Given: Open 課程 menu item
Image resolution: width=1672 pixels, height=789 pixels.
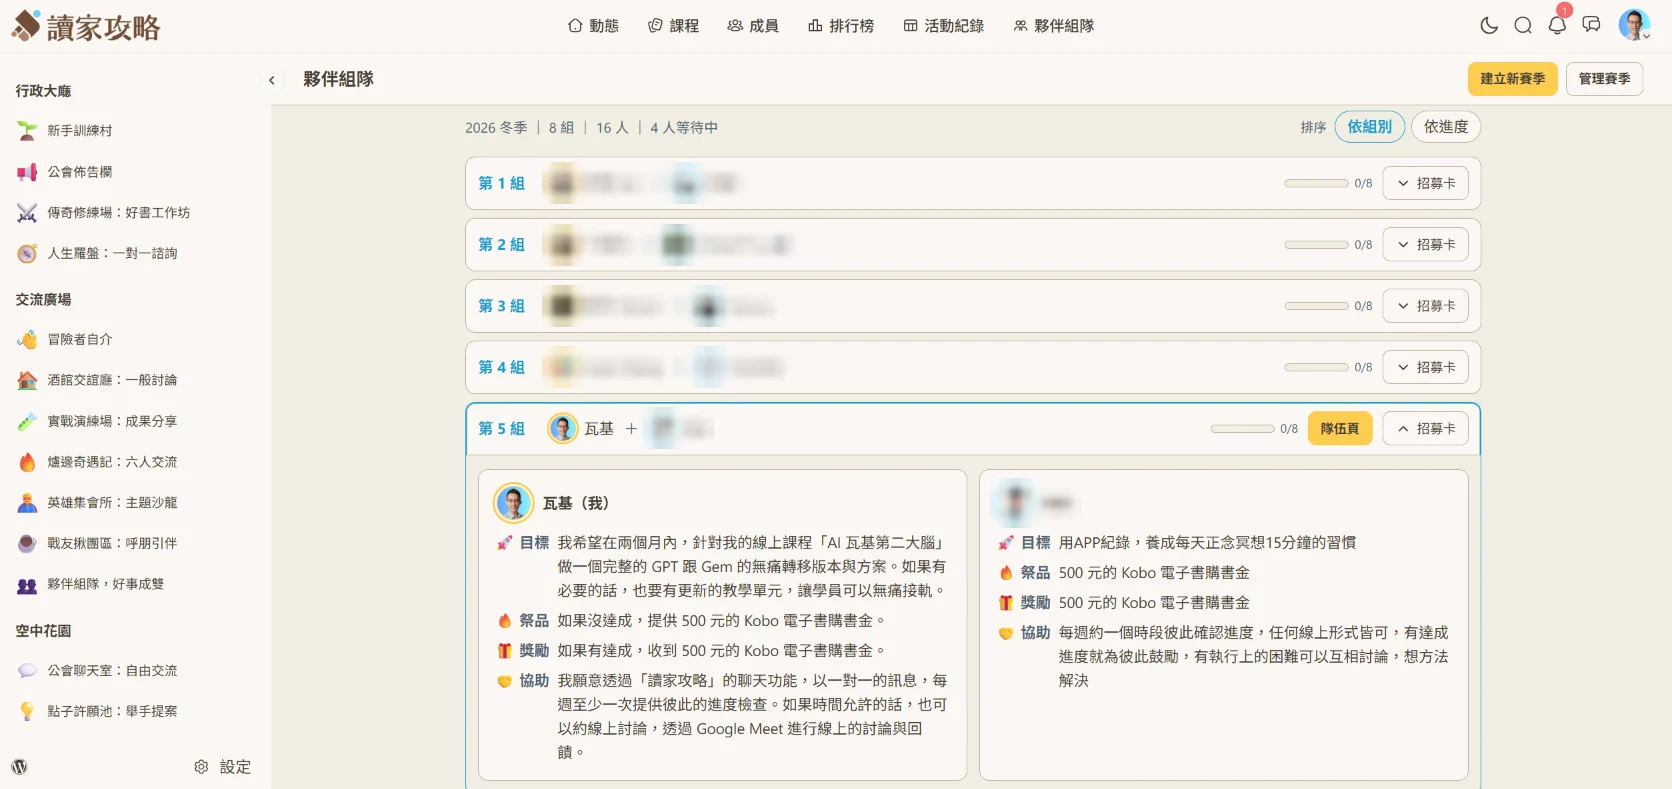Looking at the screenshot, I should tap(673, 26).
